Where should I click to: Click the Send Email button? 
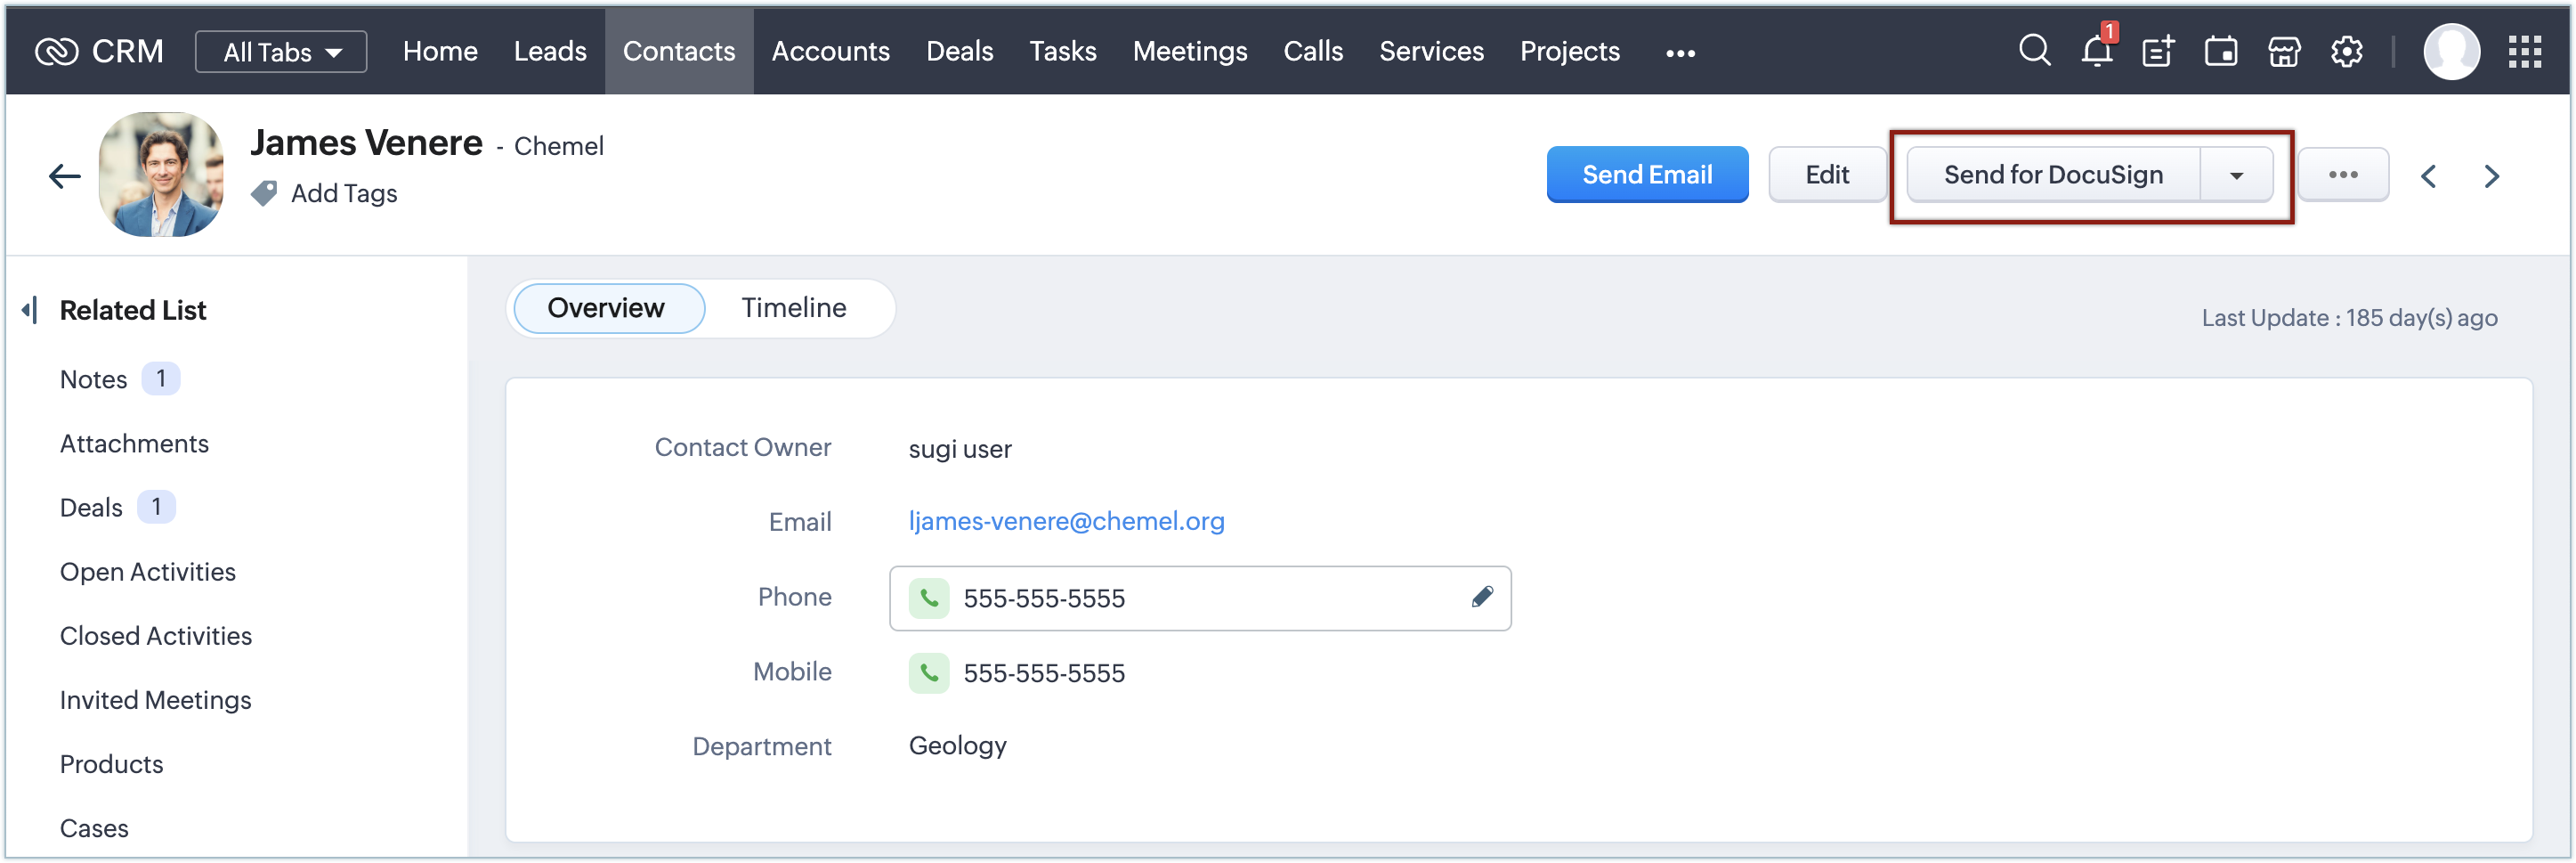[1646, 175]
